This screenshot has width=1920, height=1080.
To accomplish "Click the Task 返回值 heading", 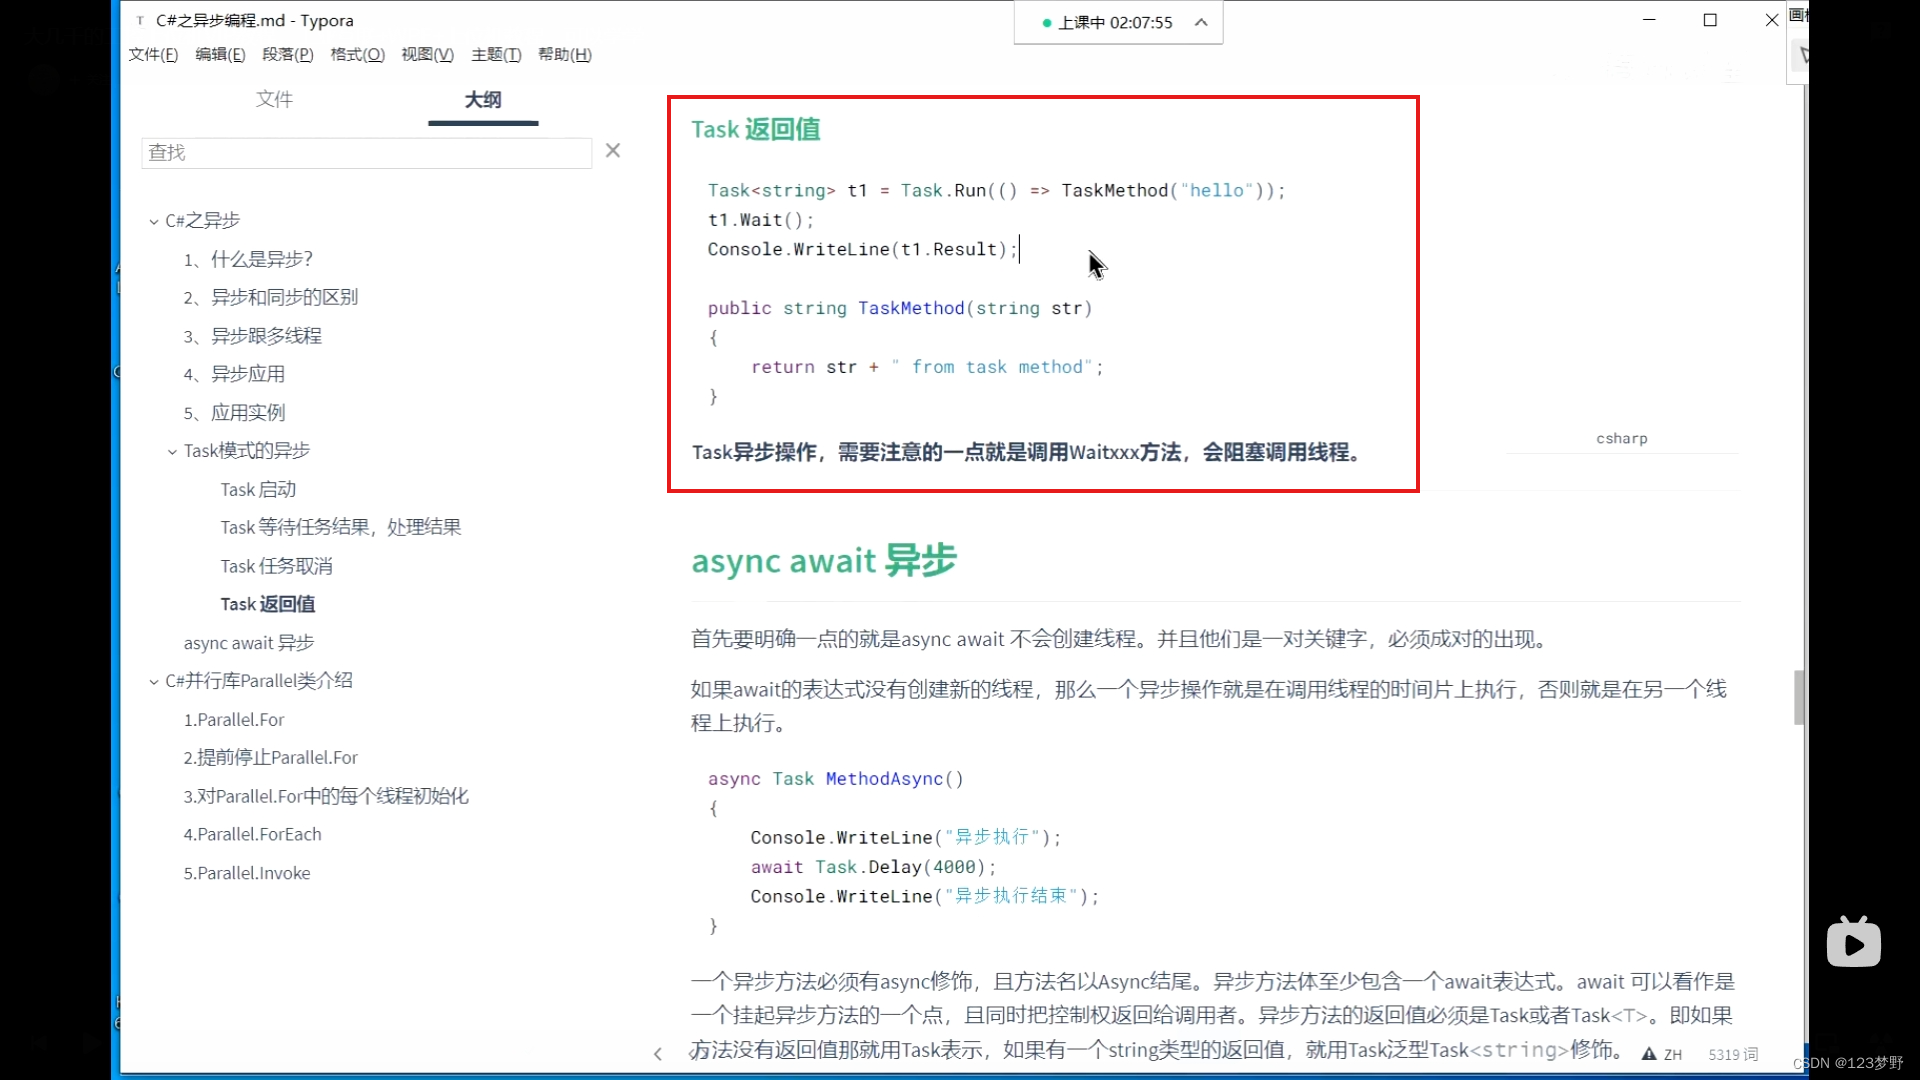I will (x=756, y=129).
